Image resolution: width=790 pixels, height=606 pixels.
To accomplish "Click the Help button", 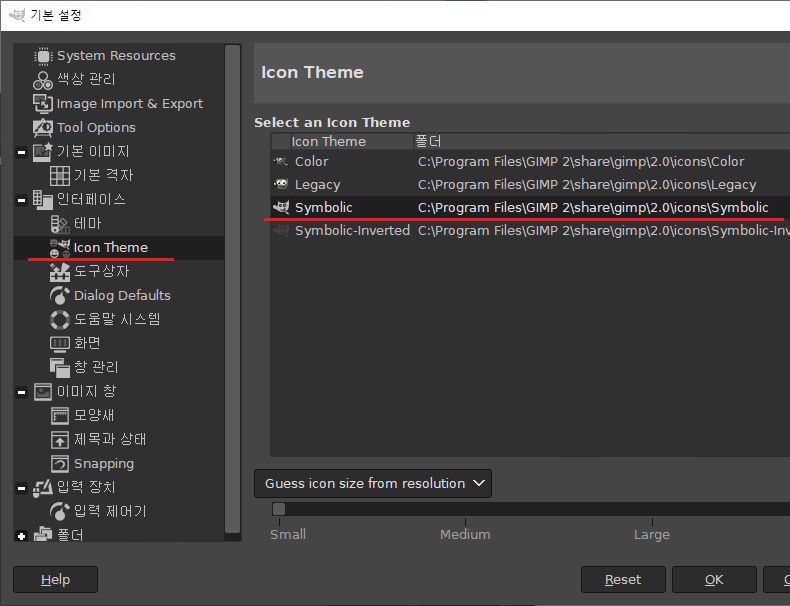I will click(x=55, y=579).
